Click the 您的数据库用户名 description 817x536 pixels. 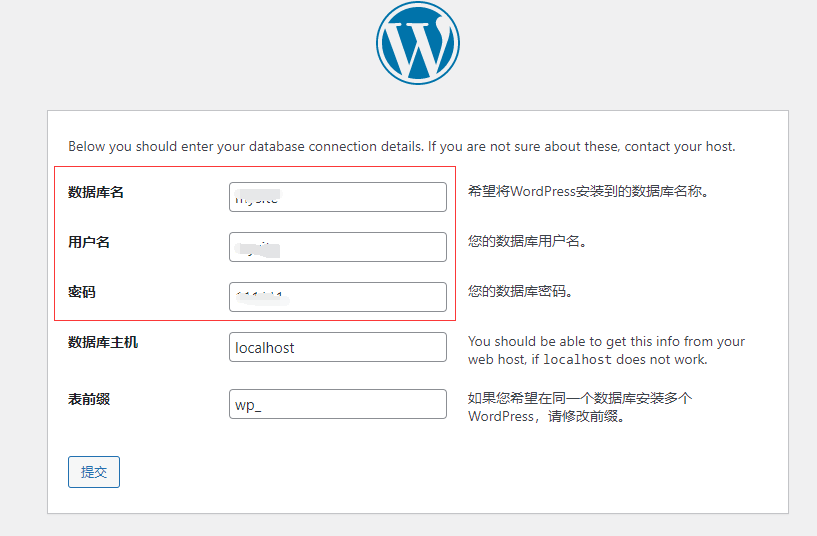point(528,241)
